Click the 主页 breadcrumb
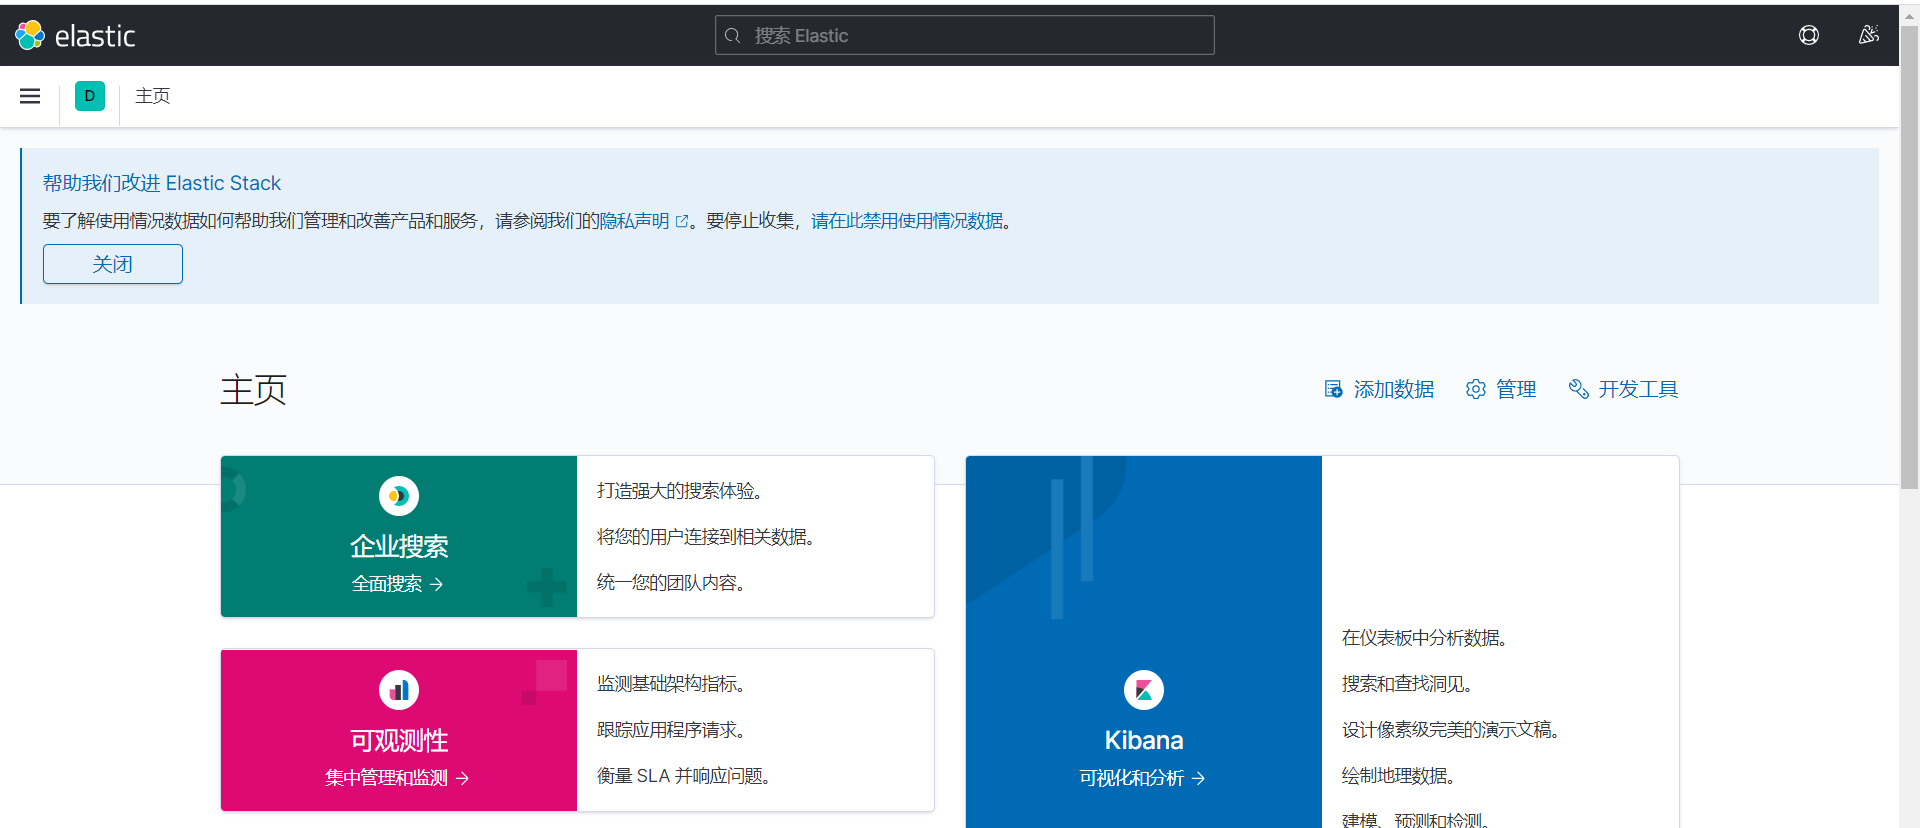Image resolution: width=1920 pixels, height=828 pixels. (x=153, y=96)
